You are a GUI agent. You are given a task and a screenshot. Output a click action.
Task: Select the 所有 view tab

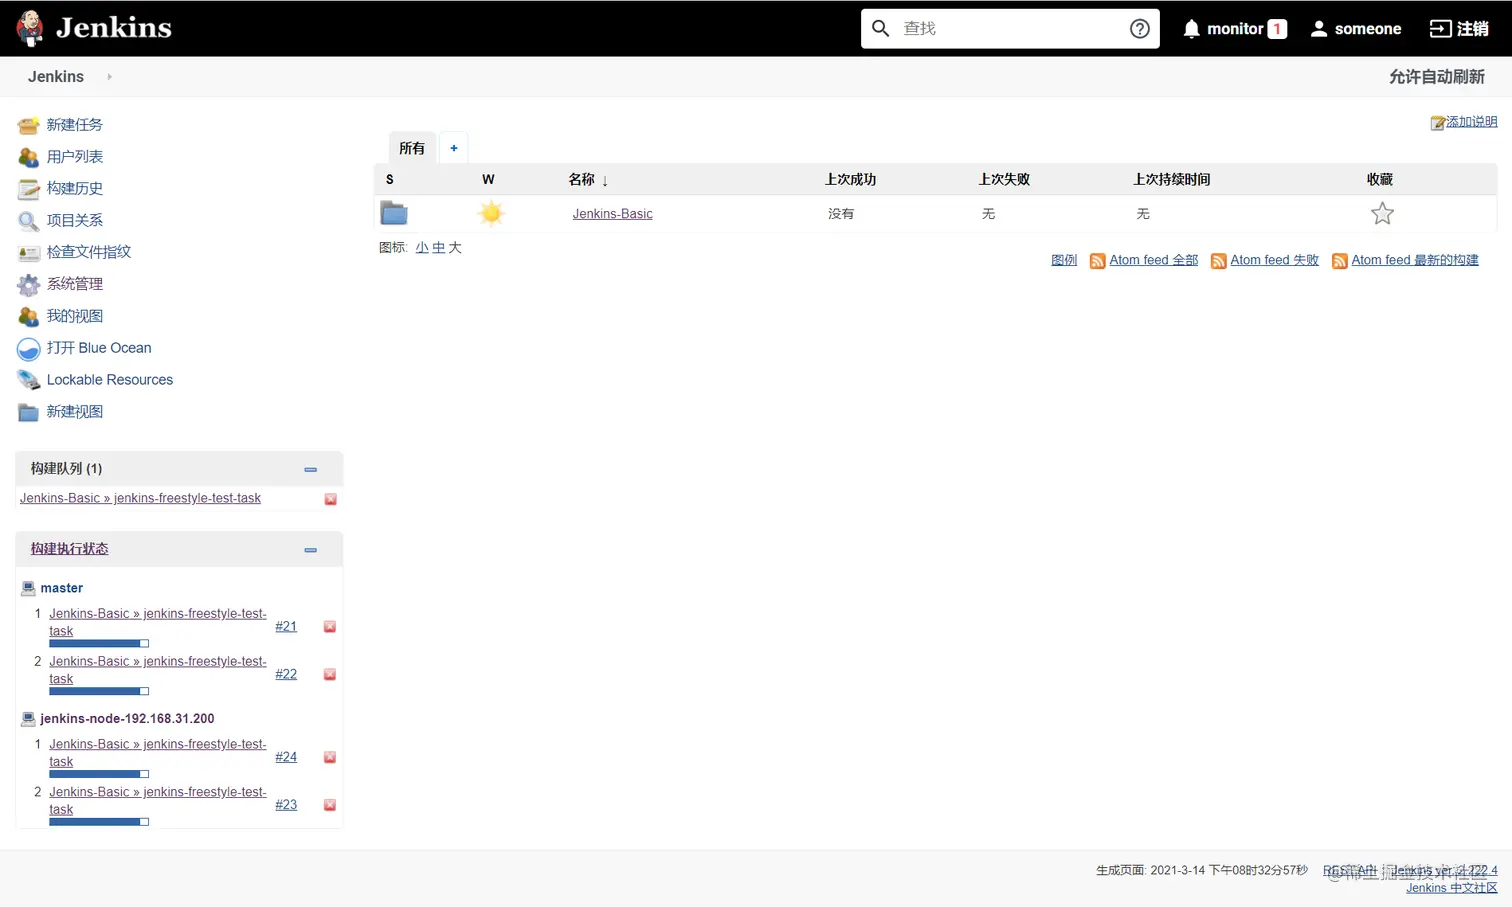[412, 148]
